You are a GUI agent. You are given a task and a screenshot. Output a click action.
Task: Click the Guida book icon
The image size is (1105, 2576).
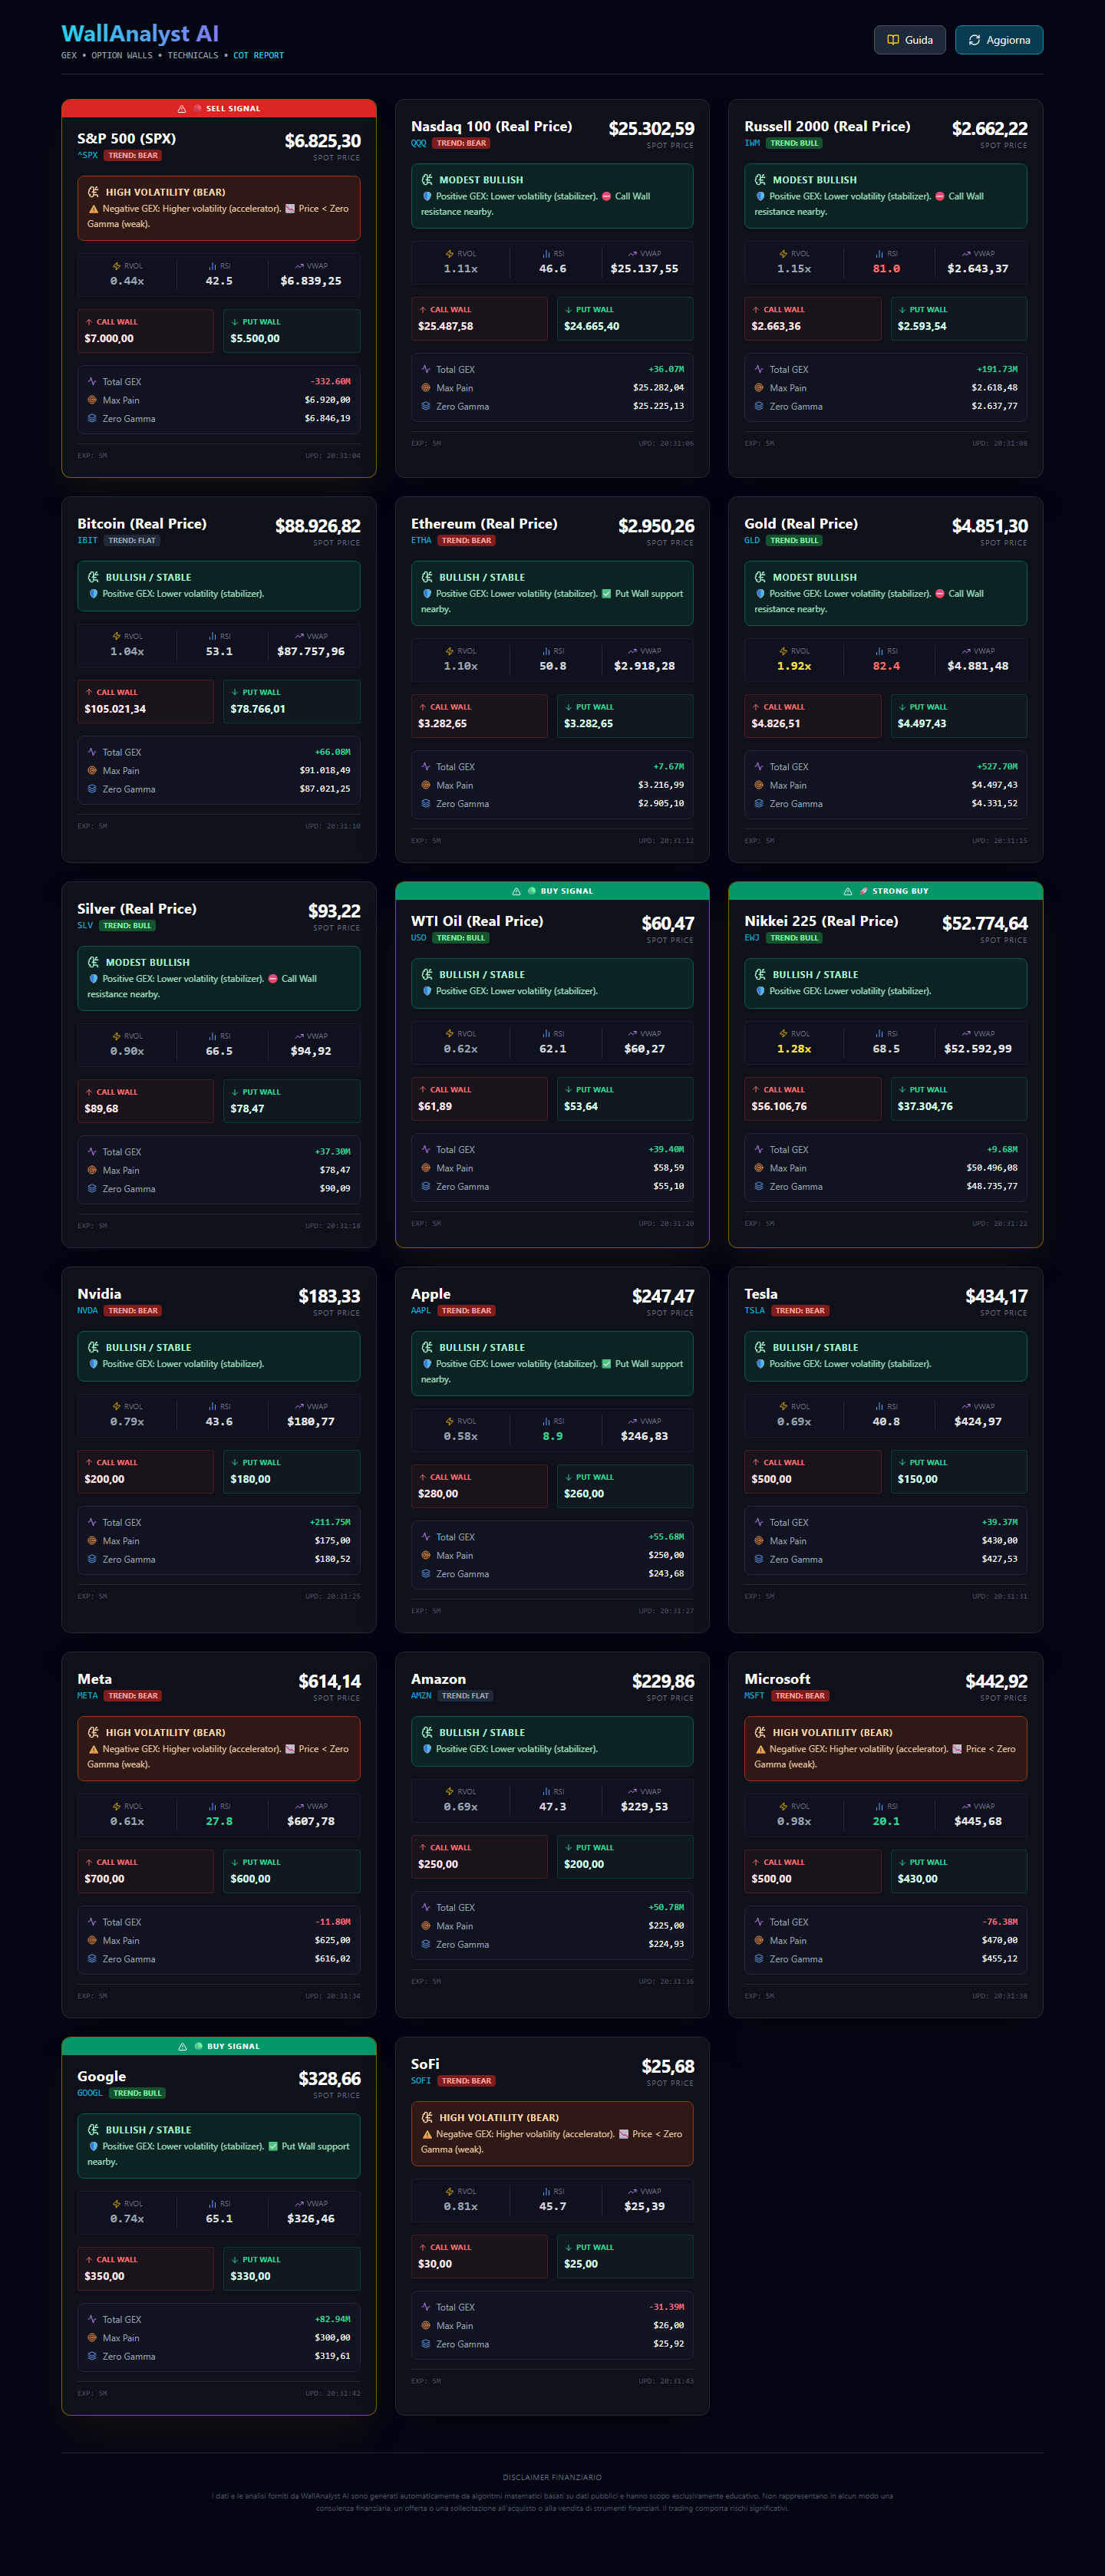point(893,40)
